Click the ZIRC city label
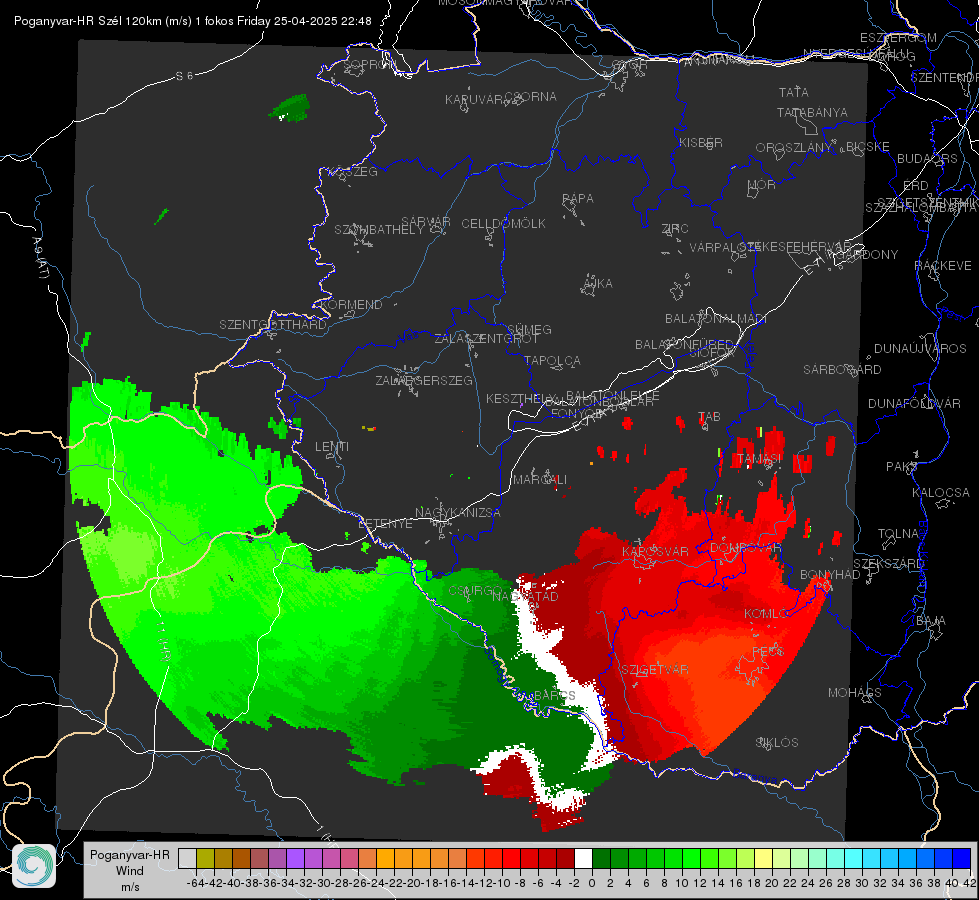This screenshot has height=900, width=979. click(675, 229)
